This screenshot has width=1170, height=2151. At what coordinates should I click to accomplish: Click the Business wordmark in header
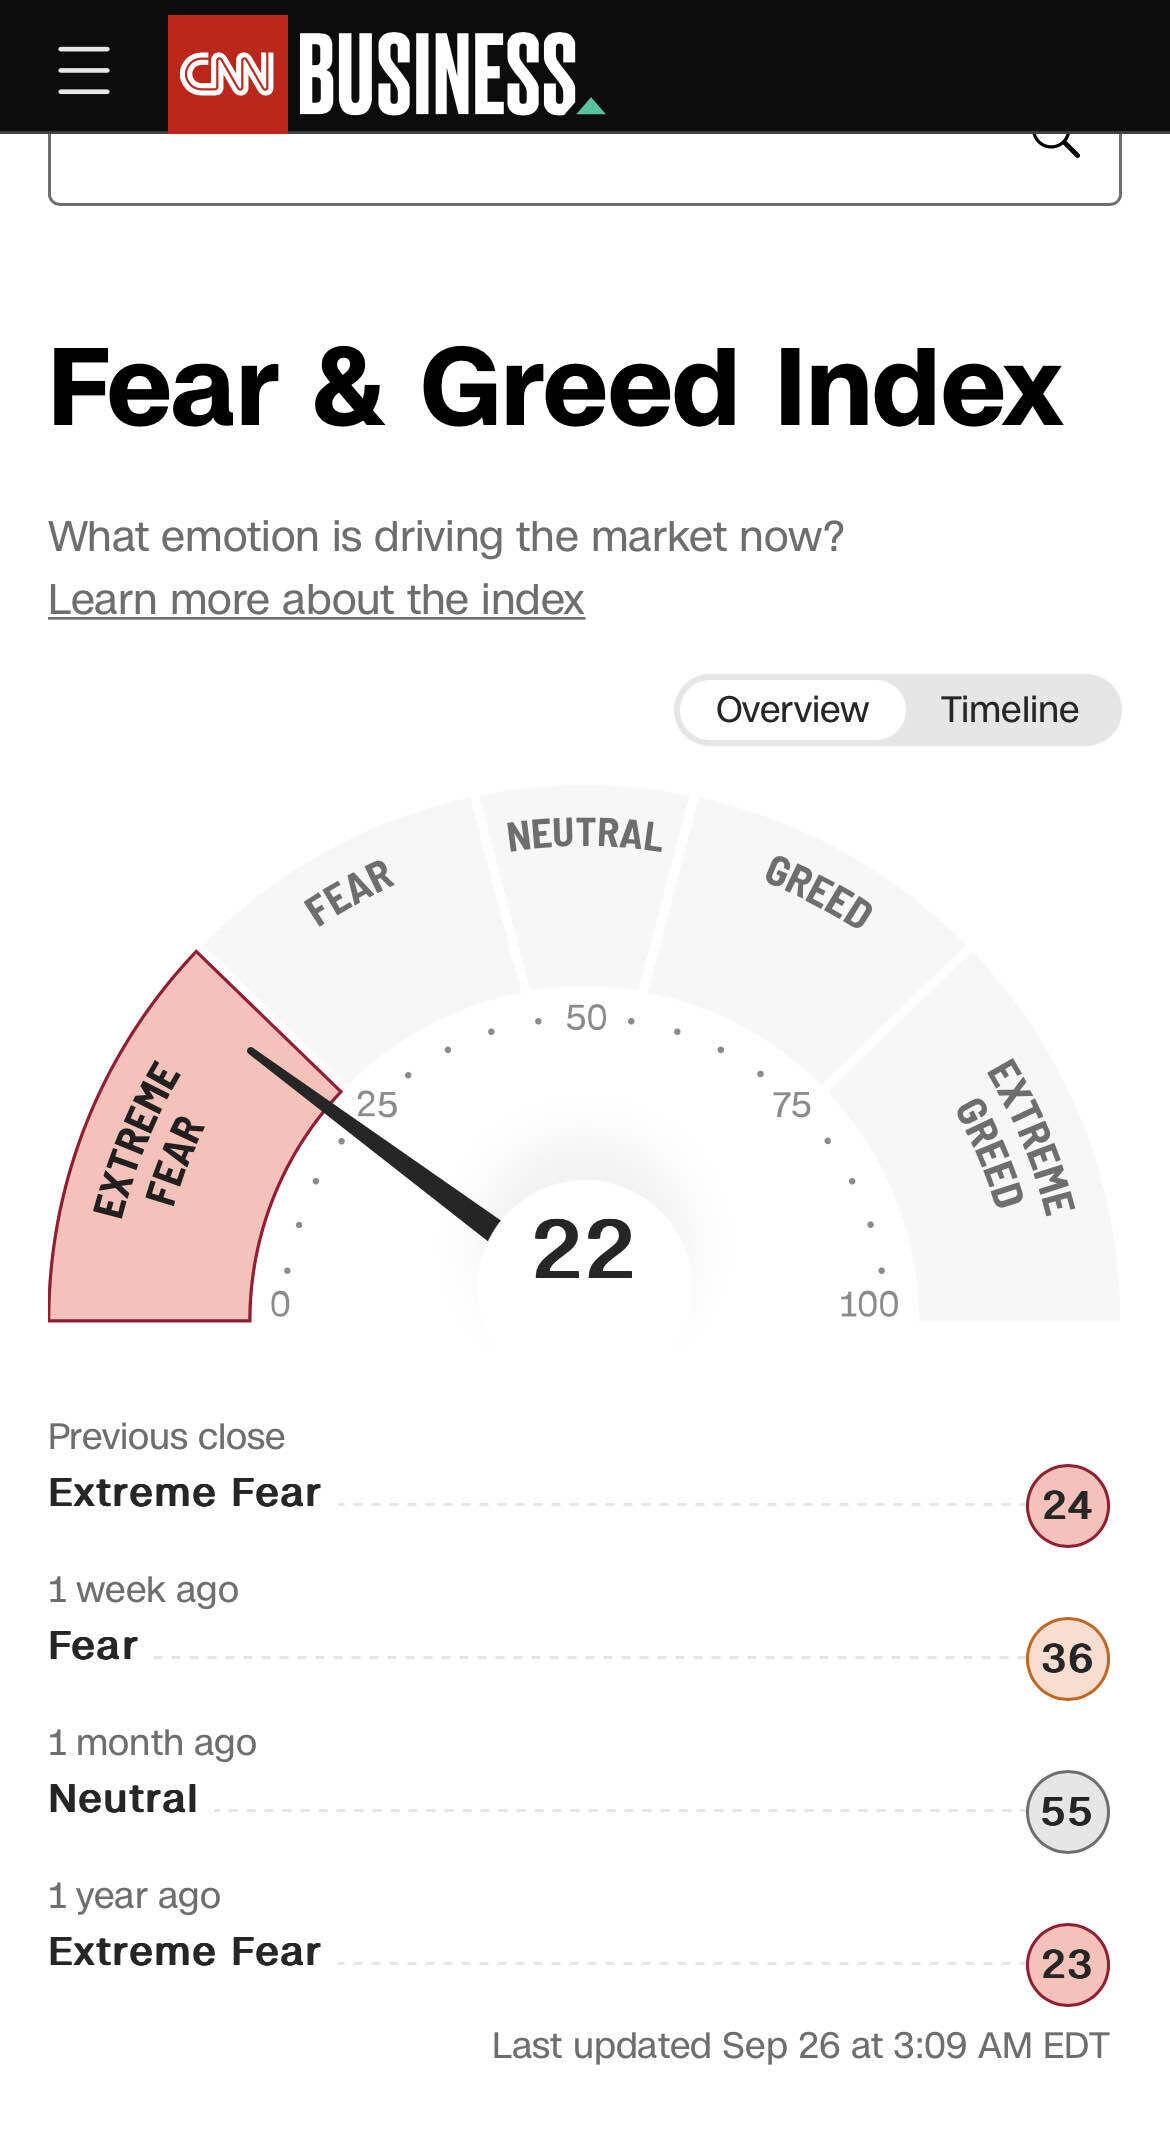click(440, 73)
